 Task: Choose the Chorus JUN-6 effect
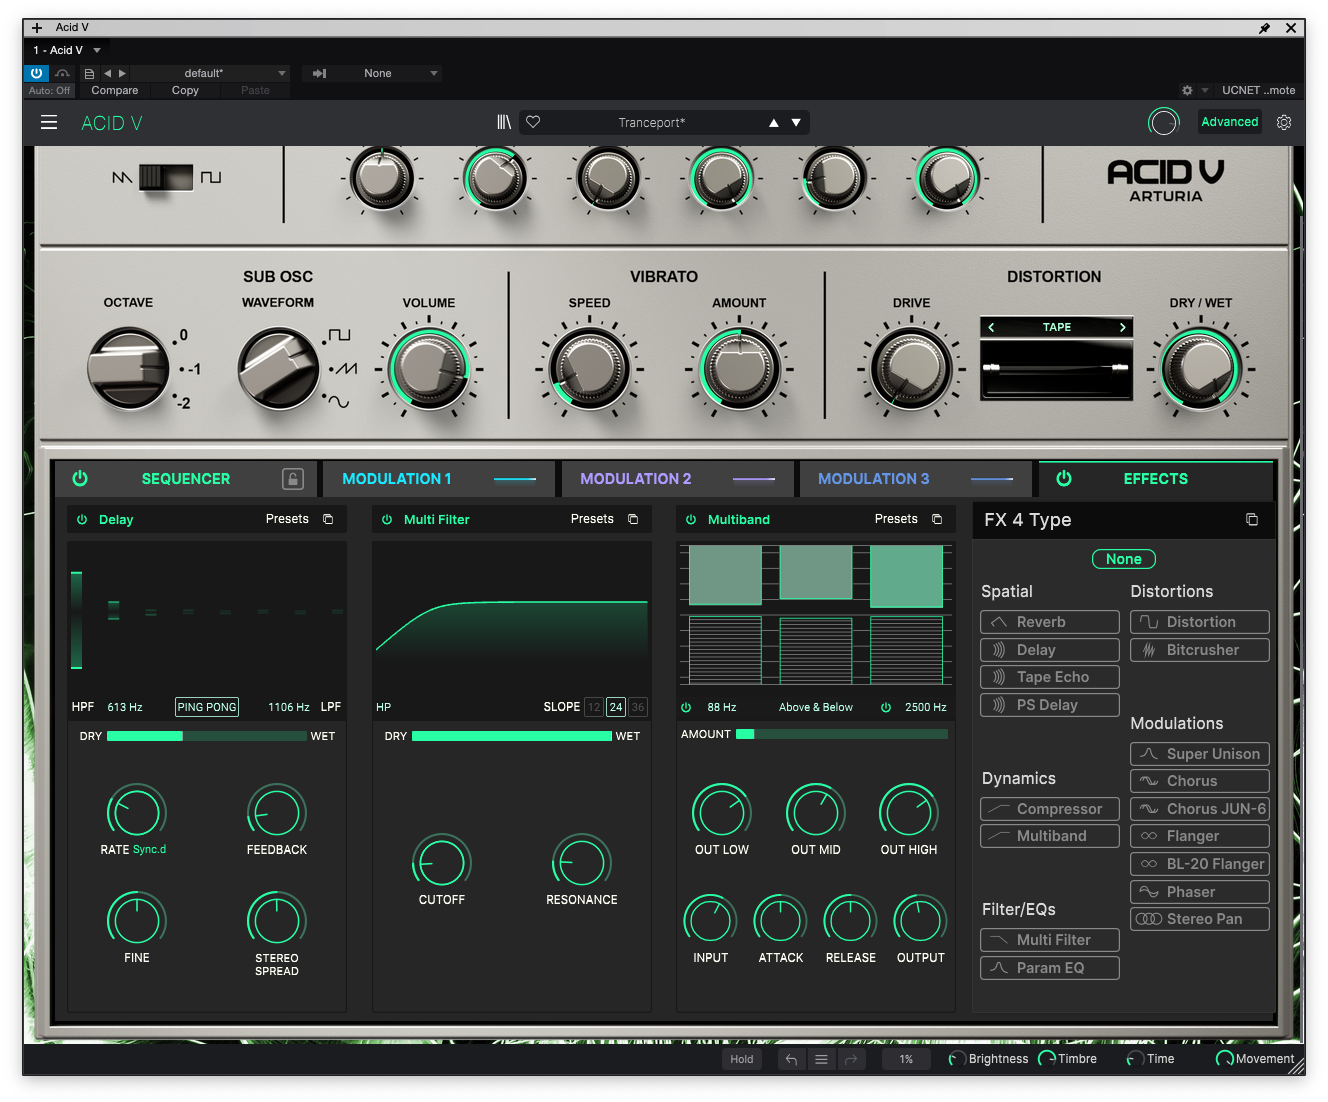tap(1200, 809)
